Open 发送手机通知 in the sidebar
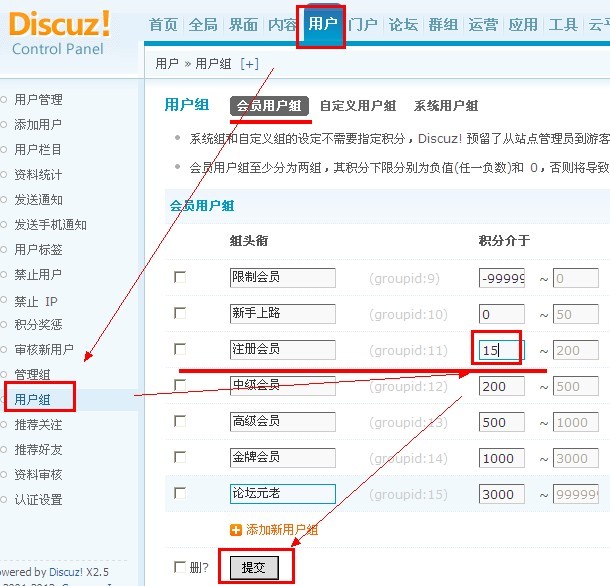The height and width of the screenshot is (586, 610). coord(50,225)
